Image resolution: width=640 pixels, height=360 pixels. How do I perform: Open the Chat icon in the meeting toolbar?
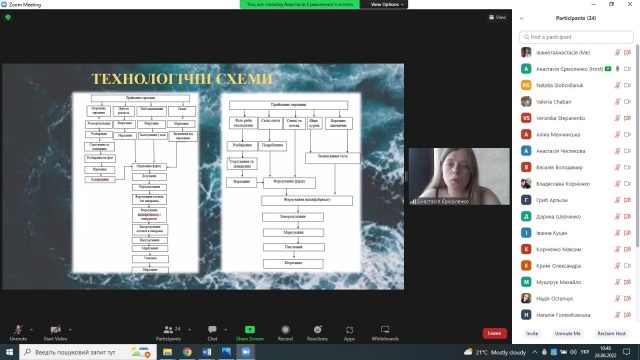(x=212, y=329)
